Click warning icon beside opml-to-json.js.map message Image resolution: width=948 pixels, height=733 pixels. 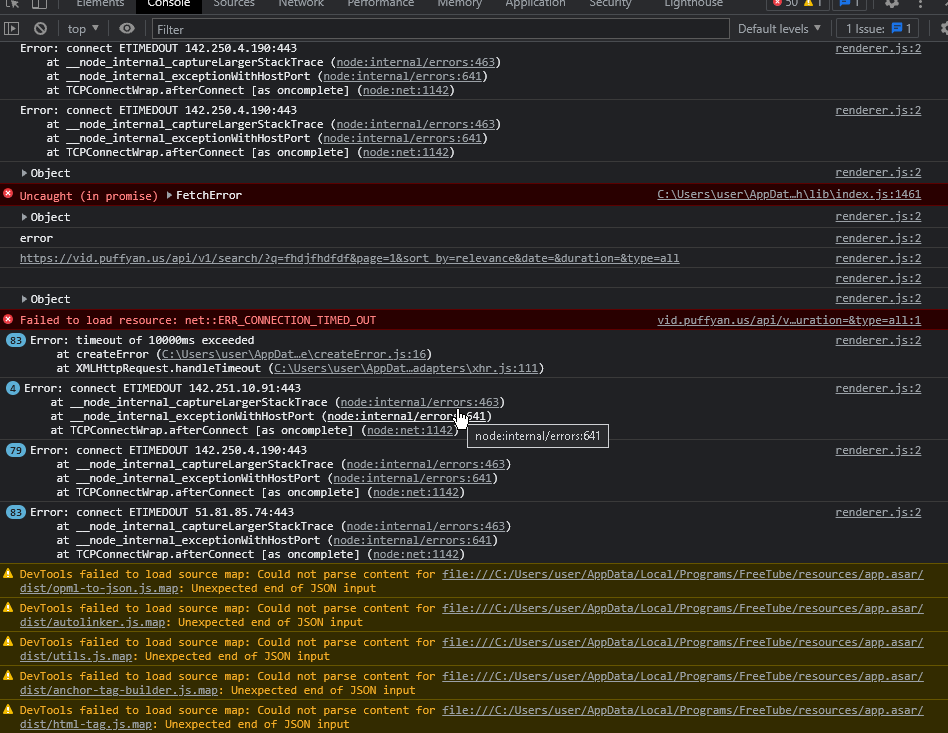[x=8, y=573]
